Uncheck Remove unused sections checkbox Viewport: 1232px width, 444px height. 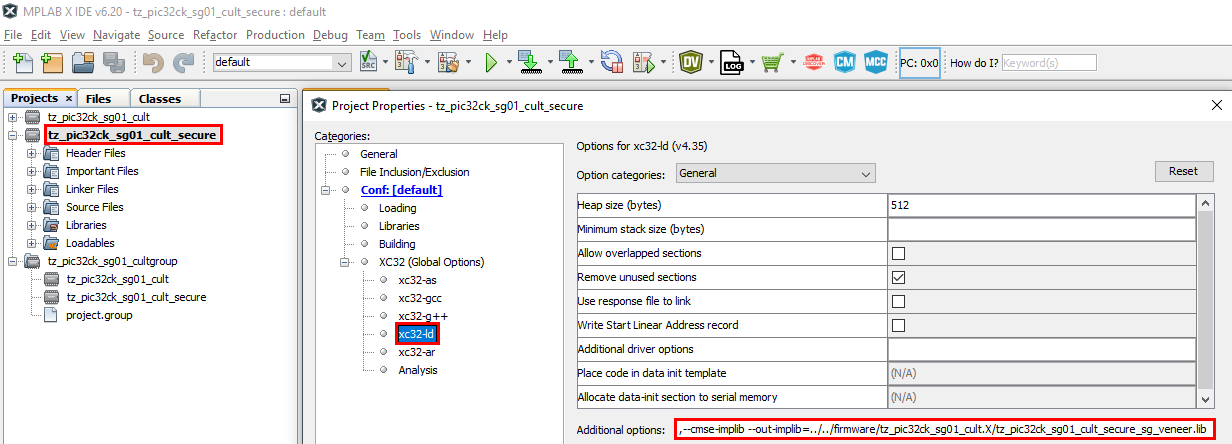[898, 277]
